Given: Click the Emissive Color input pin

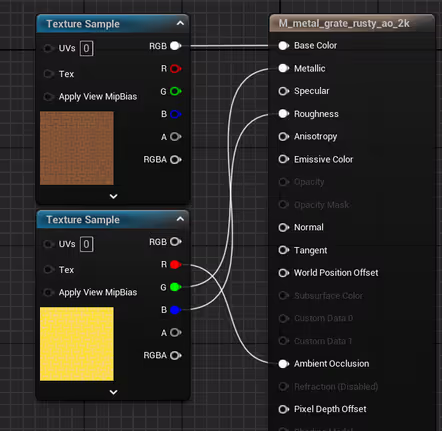Looking at the screenshot, I should (284, 159).
